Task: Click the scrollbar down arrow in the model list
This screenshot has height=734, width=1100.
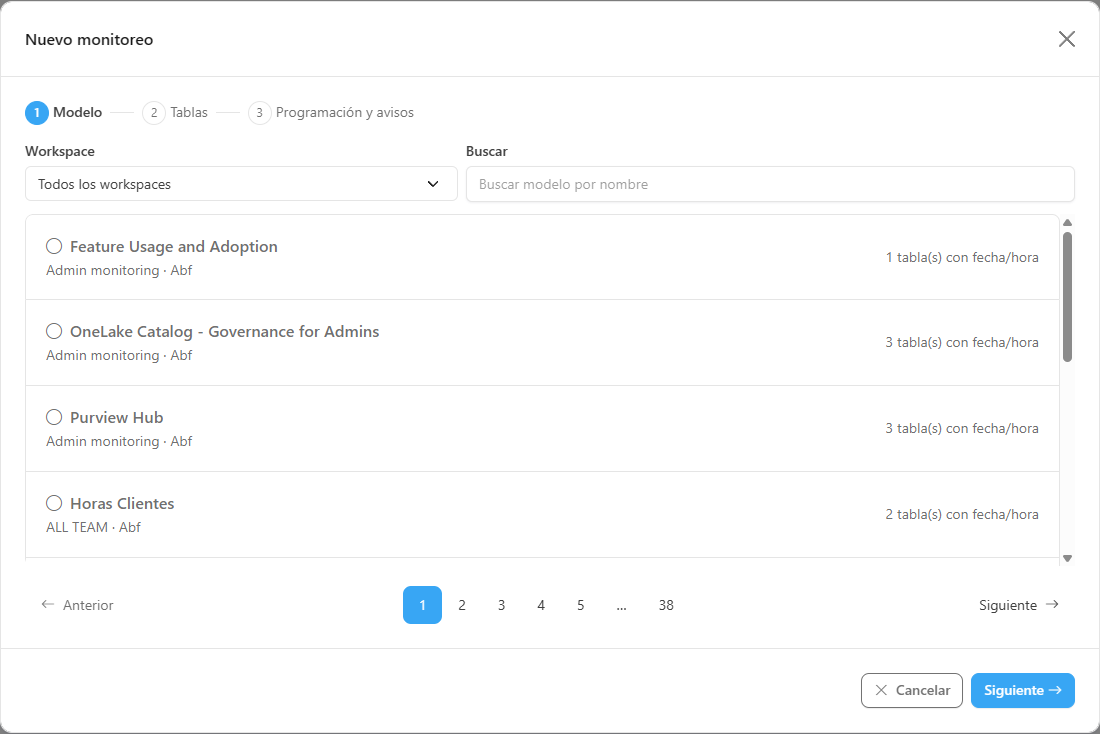Action: (1067, 559)
